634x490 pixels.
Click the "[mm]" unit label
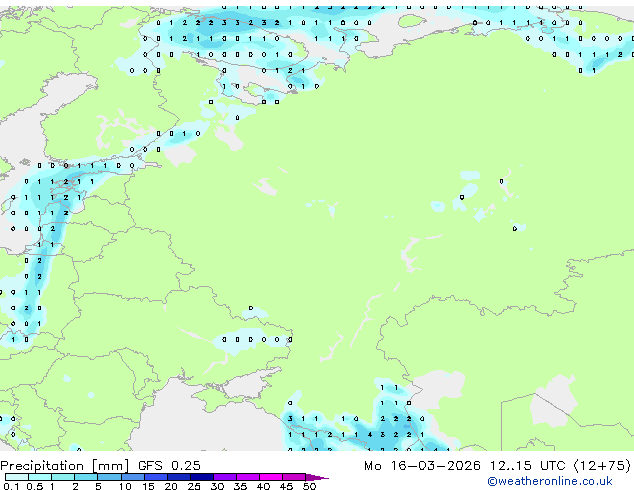click(110, 466)
